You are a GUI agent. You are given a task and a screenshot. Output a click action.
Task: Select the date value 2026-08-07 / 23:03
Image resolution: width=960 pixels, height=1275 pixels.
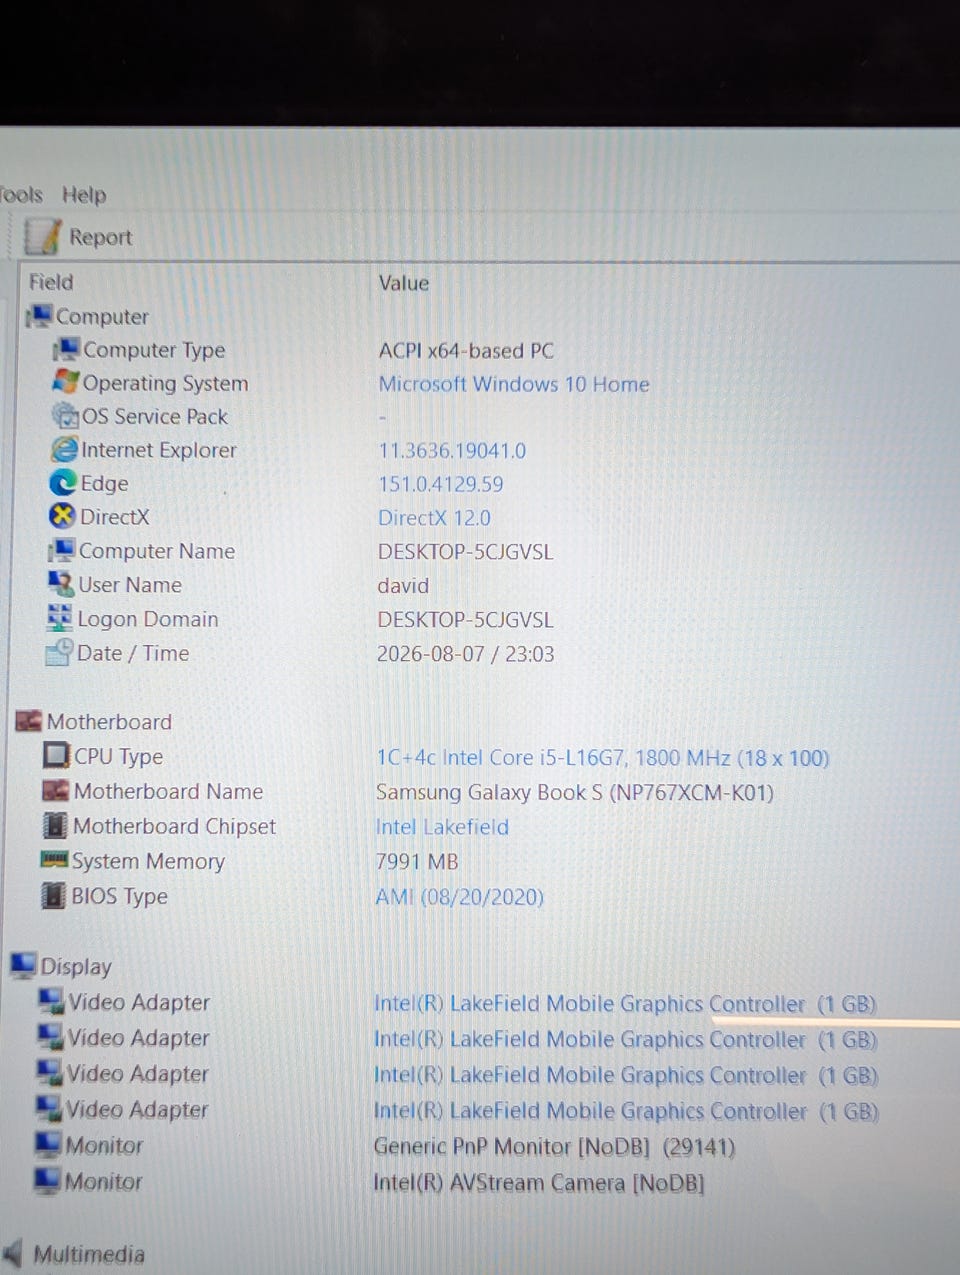pyautogui.click(x=465, y=654)
